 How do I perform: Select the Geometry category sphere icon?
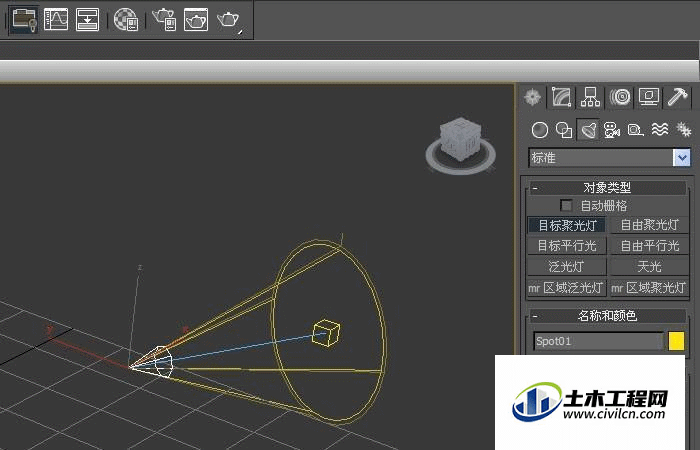pos(540,130)
